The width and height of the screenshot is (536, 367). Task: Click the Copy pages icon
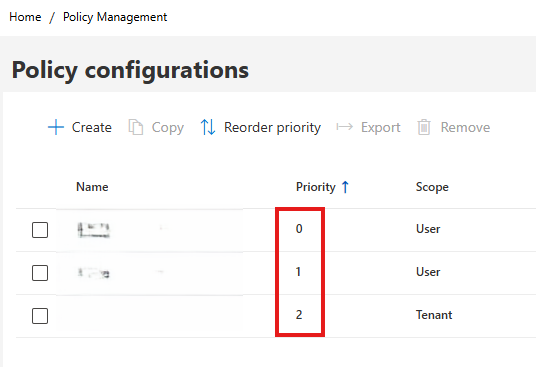tap(136, 127)
